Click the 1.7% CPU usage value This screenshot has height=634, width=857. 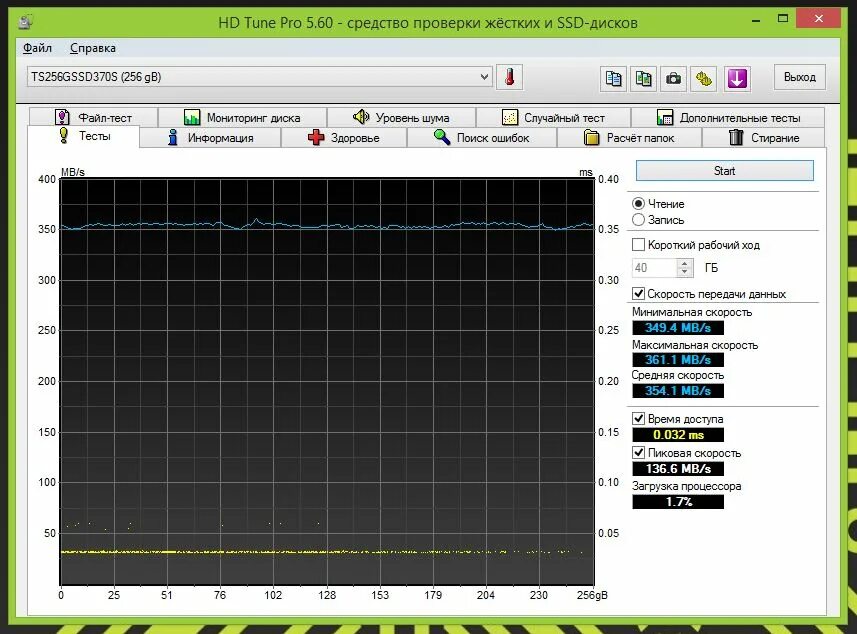678,502
